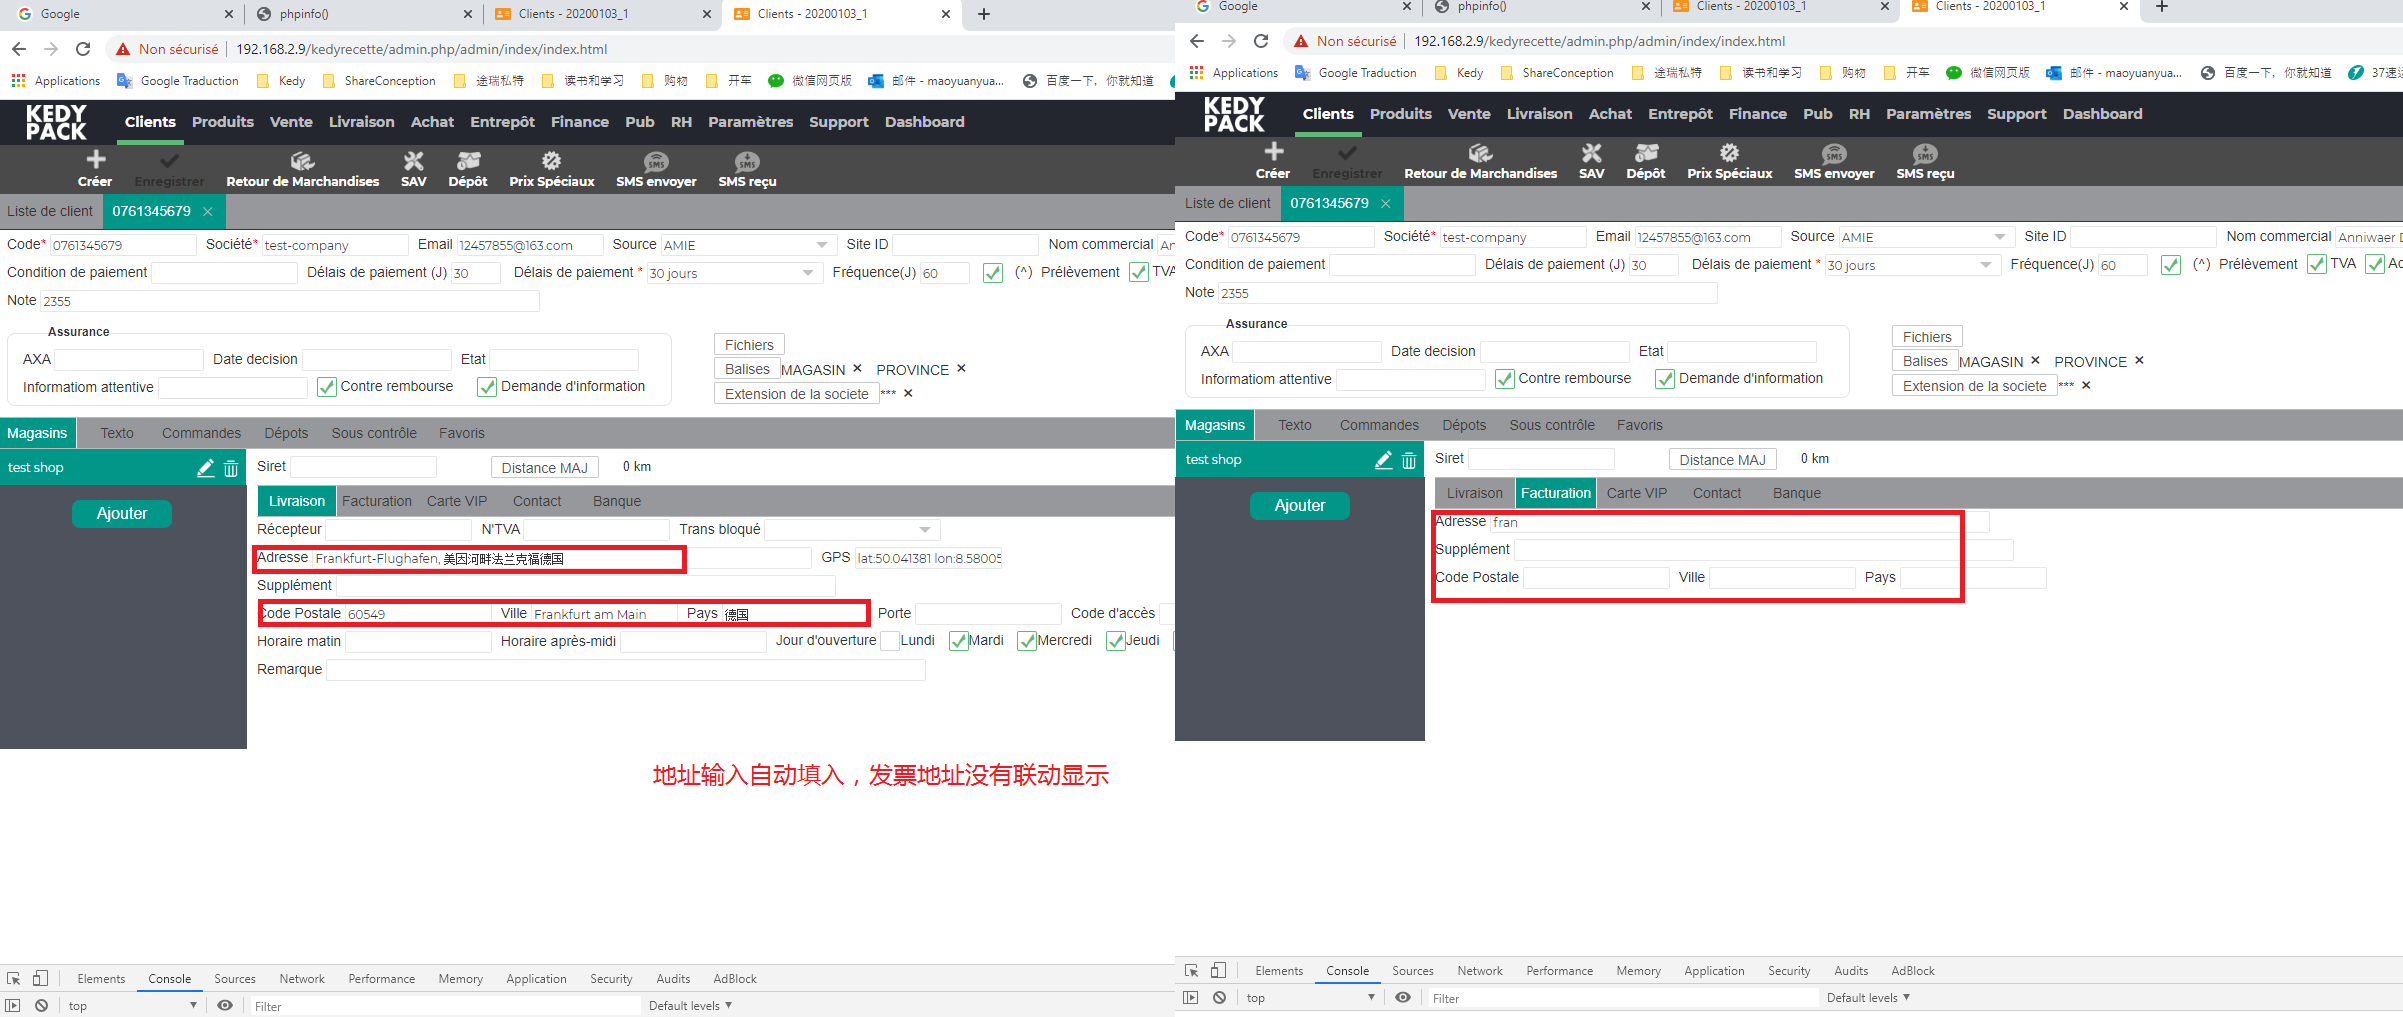Close the 0761345679 client tab, left window

[x=208, y=211]
